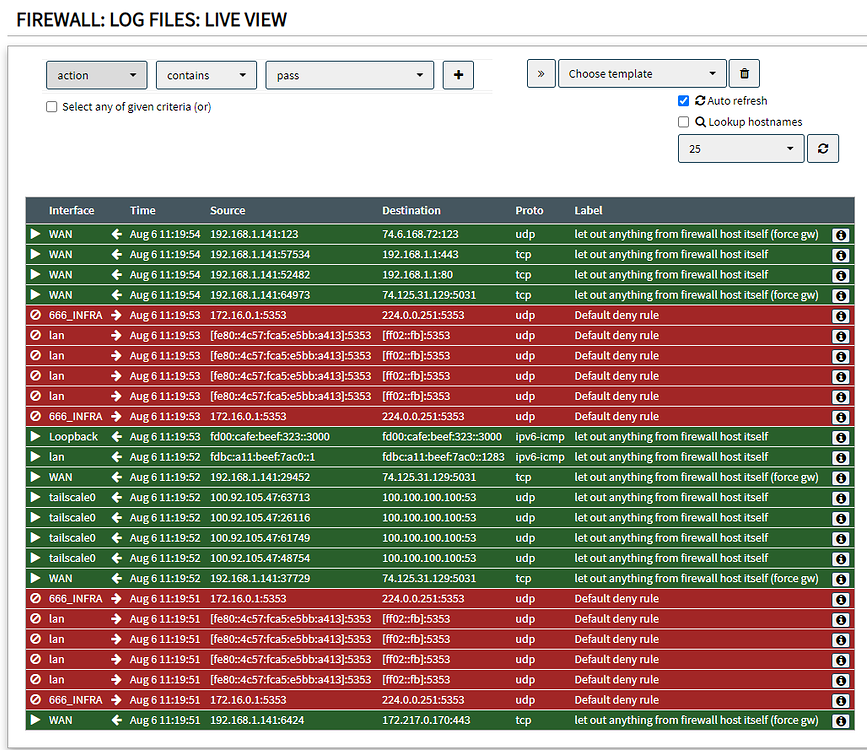Click the refresh icon next to row count dropdown
This screenshot has width=867, height=750.
click(822, 148)
